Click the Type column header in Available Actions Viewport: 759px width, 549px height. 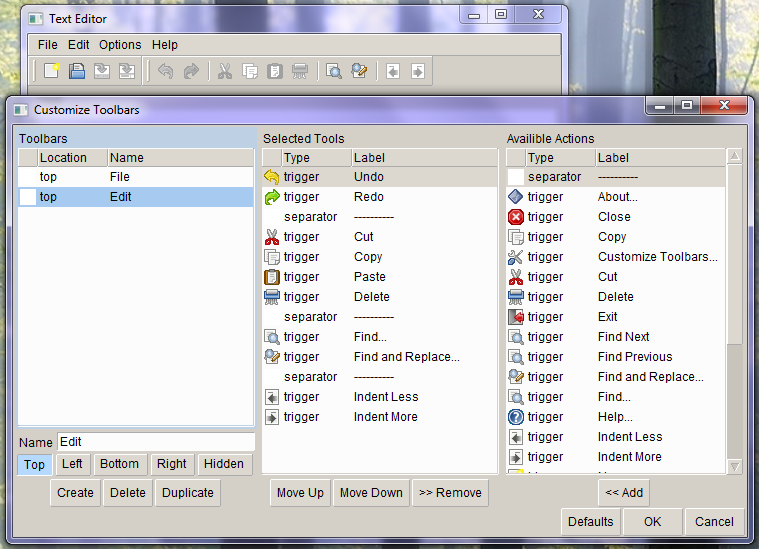coord(560,158)
